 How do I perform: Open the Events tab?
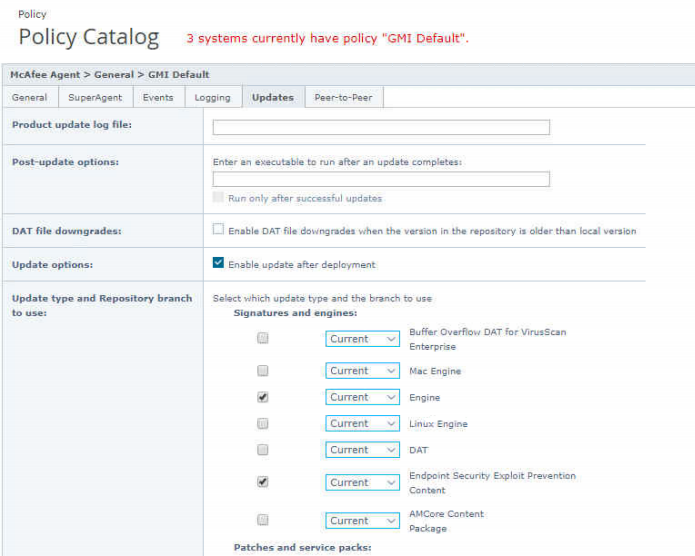(x=158, y=98)
